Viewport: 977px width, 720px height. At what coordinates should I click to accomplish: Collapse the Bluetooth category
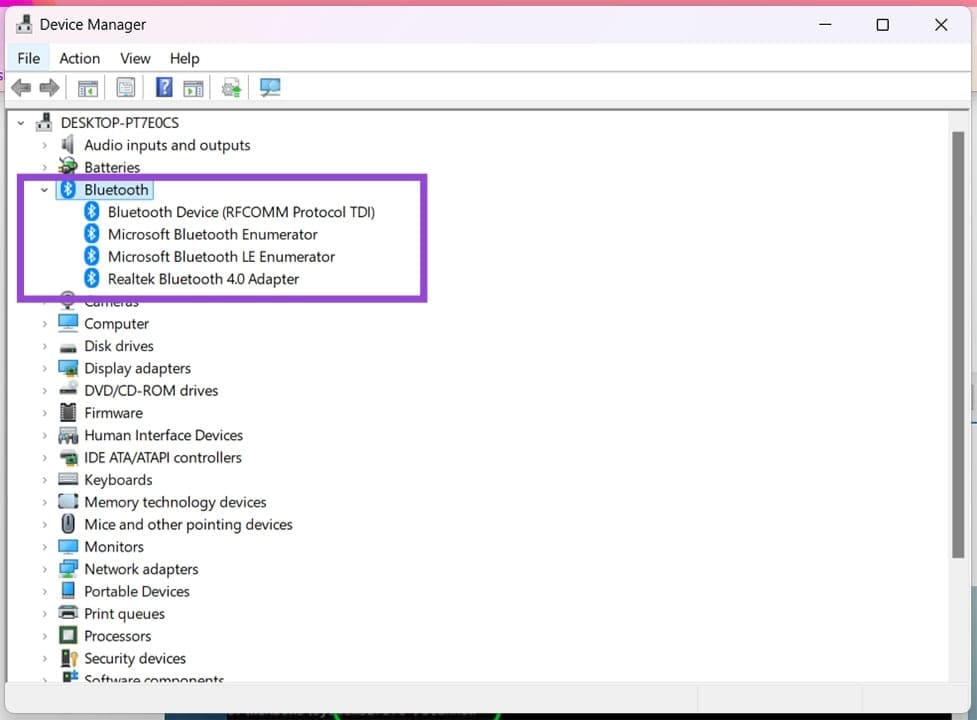[x=43, y=189]
